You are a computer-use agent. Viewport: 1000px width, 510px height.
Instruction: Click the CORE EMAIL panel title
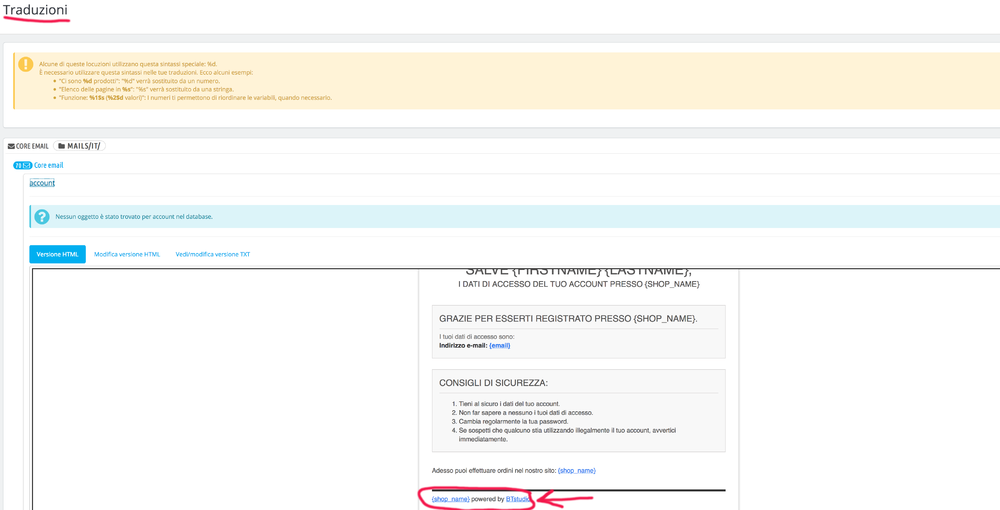(x=32, y=146)
